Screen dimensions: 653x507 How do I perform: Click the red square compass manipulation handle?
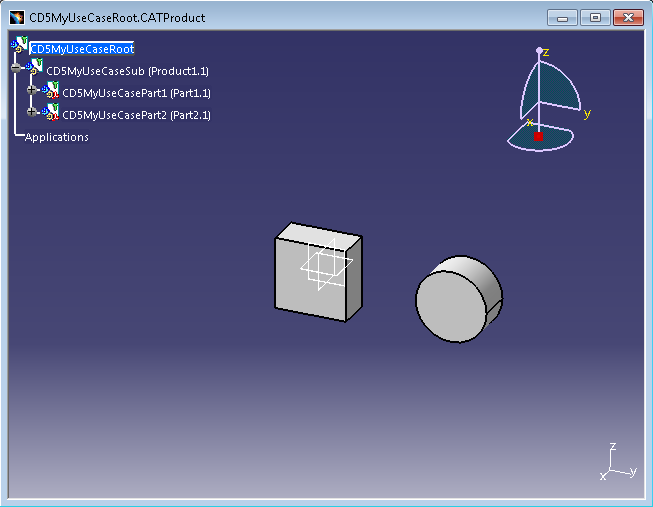point(538,136)
